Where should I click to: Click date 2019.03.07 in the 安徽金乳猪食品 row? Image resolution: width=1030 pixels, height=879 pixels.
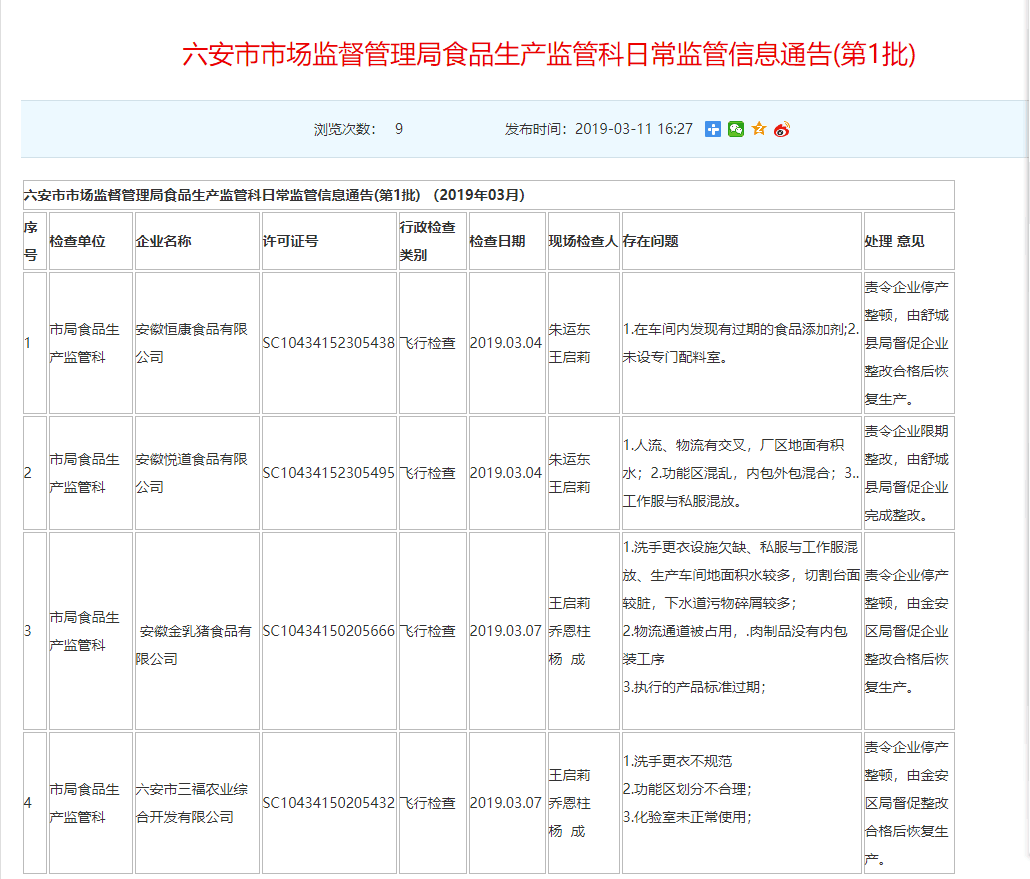(x=506, y=631)
